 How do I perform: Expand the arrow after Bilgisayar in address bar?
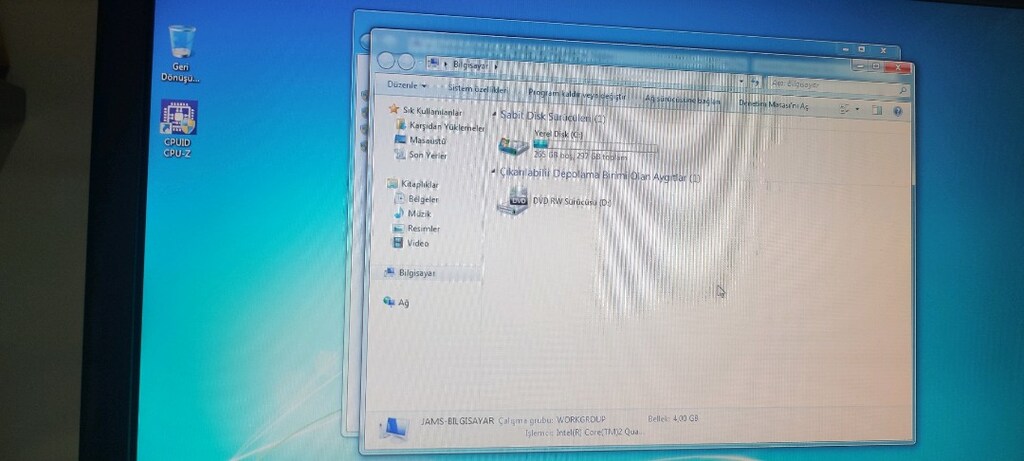496,65
